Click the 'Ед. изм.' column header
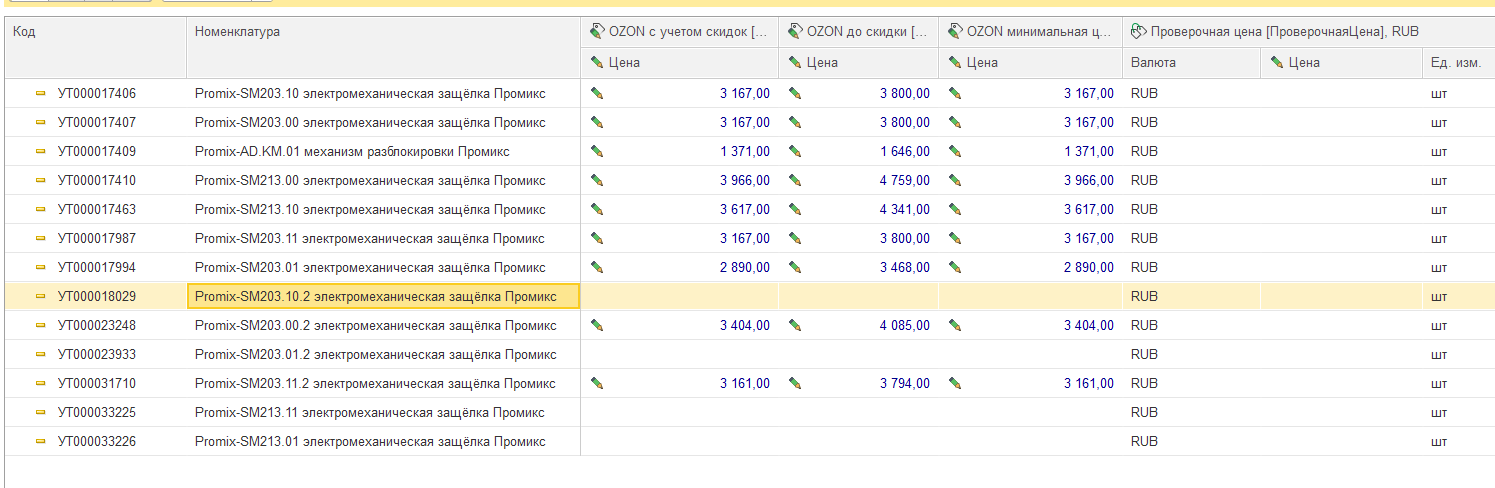The width and height of the screenshot is (1495, 488). click(x=1458, y=63)
